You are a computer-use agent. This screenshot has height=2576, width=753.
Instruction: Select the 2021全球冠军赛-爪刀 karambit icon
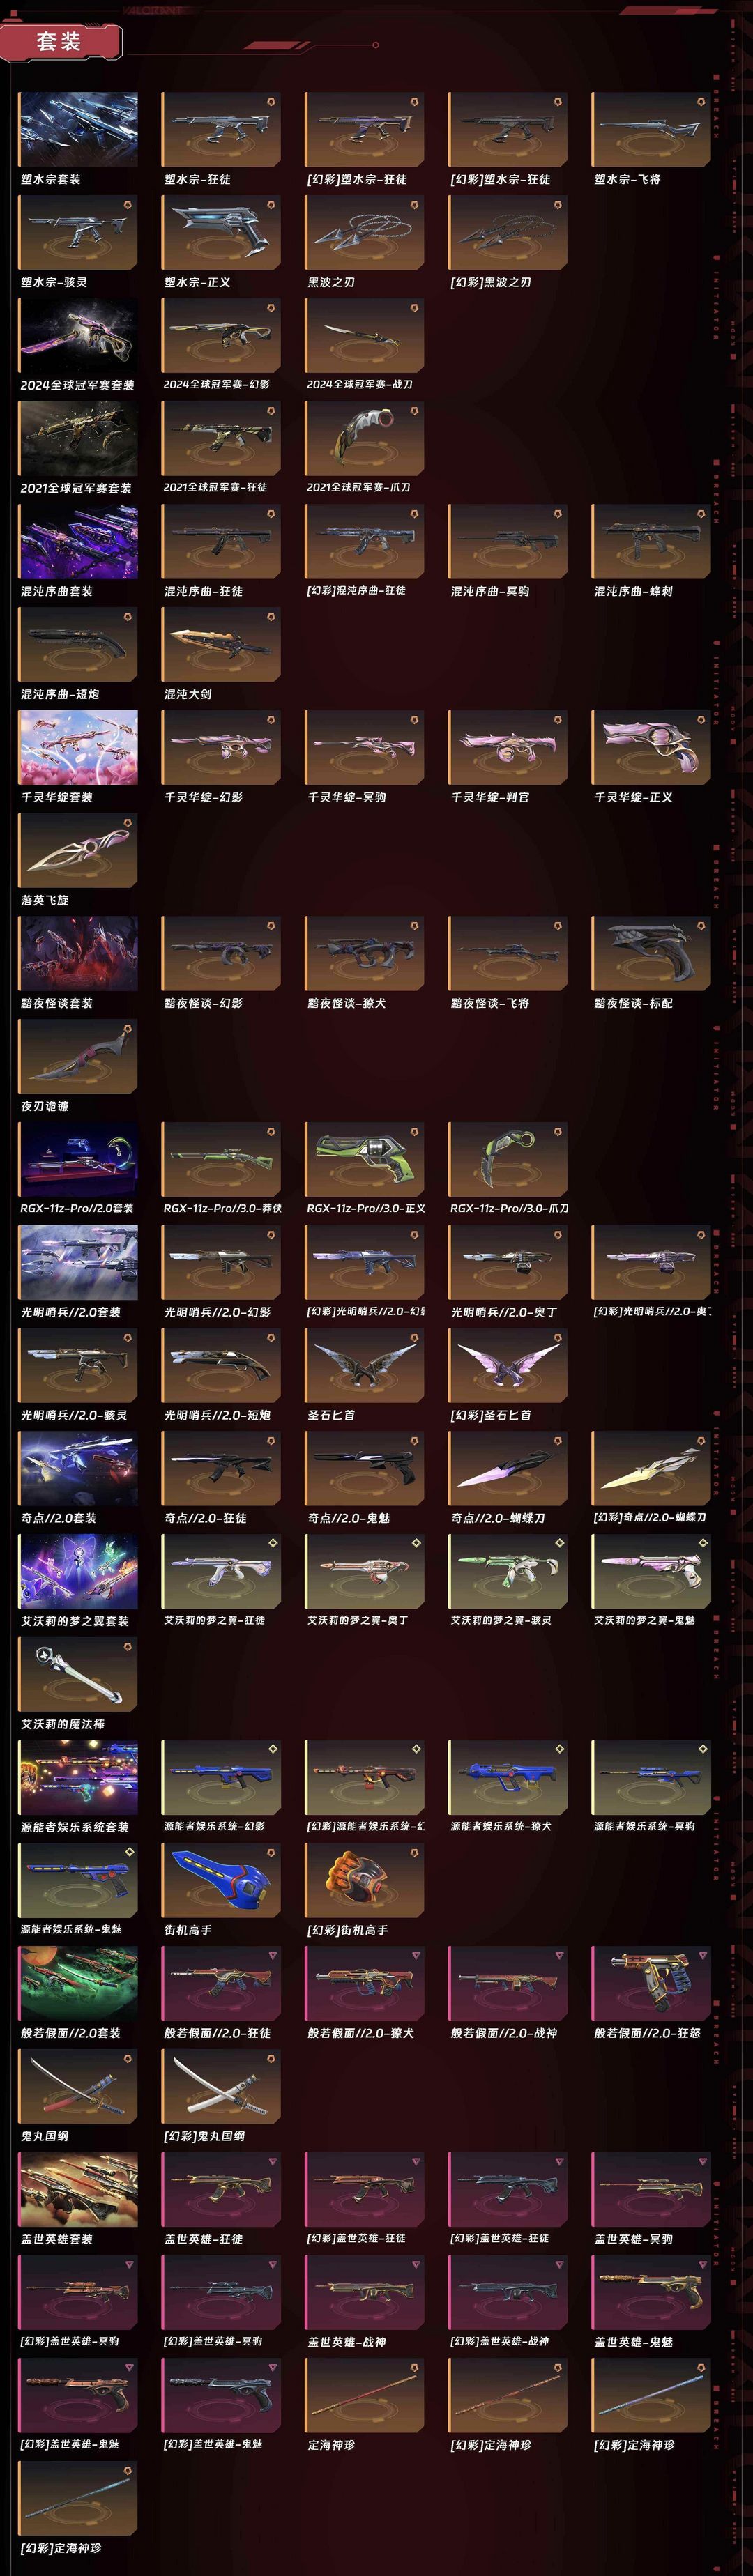(364, 439)
